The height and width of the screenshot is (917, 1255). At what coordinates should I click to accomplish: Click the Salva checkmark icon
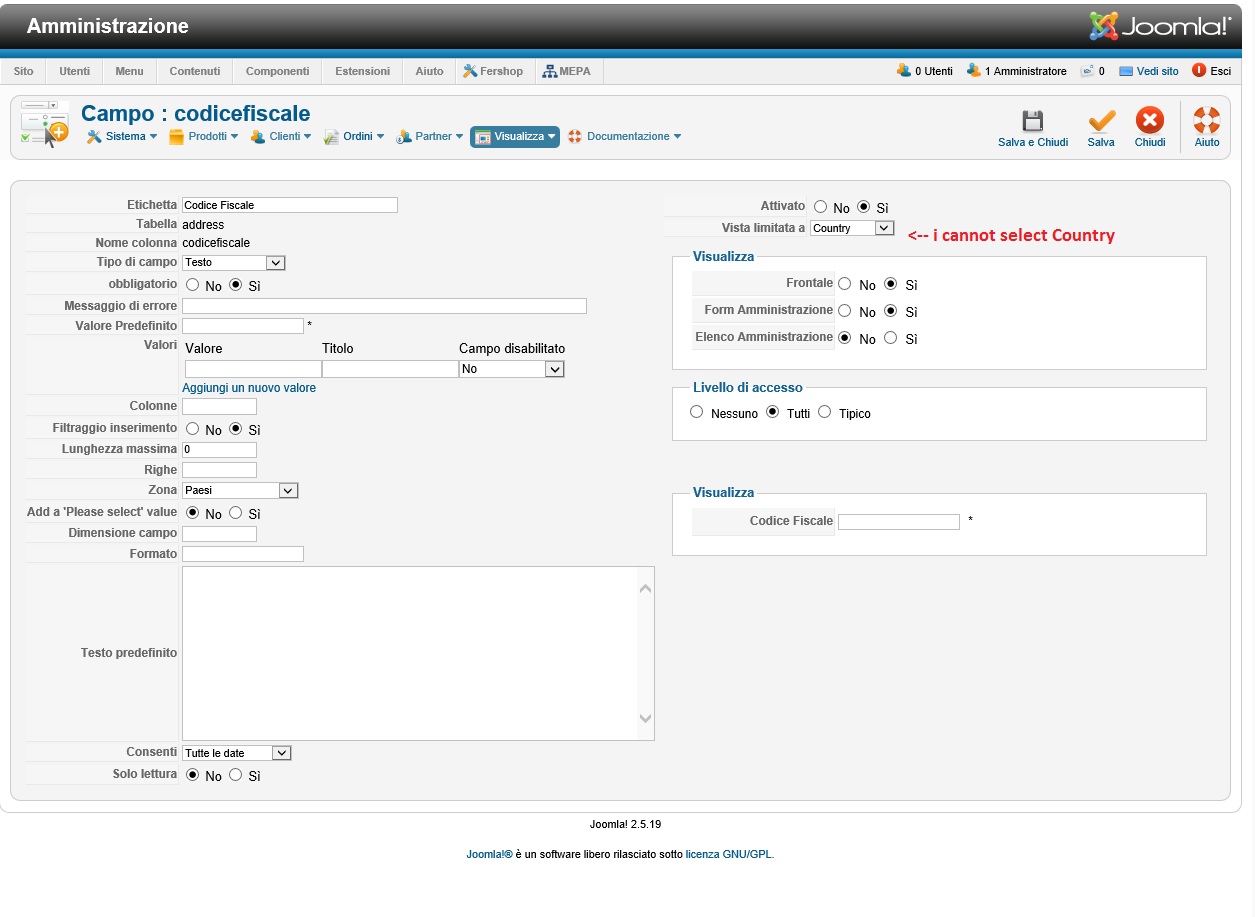pyautogui.click(x=1101, y=121)
